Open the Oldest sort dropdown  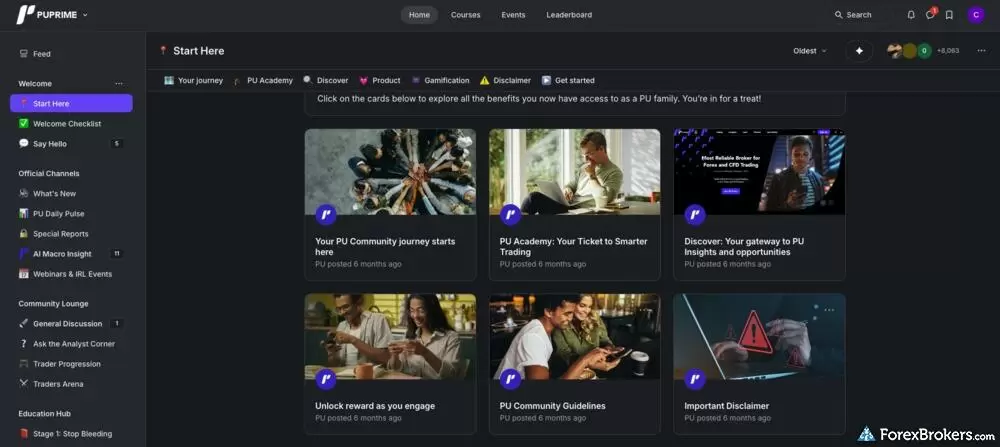809,51
